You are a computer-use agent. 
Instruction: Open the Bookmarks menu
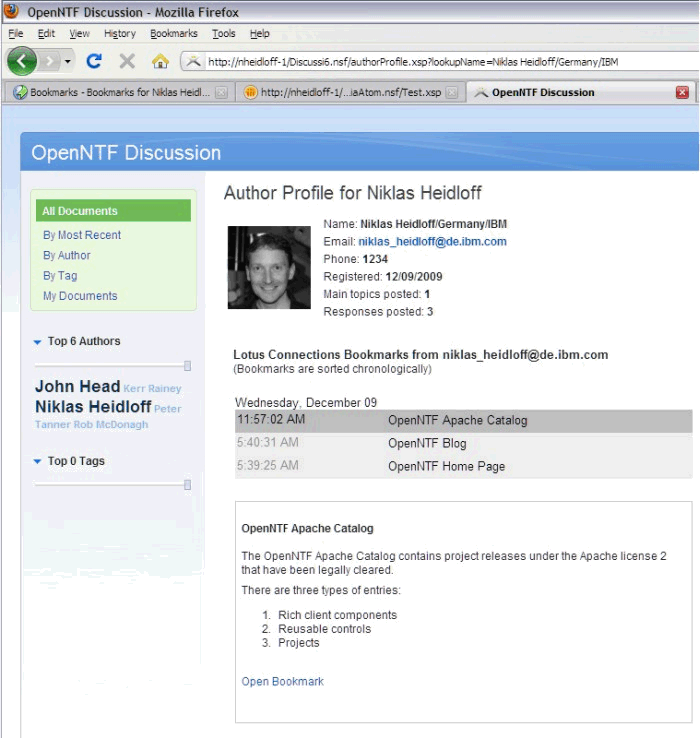[x=174, y=33]
